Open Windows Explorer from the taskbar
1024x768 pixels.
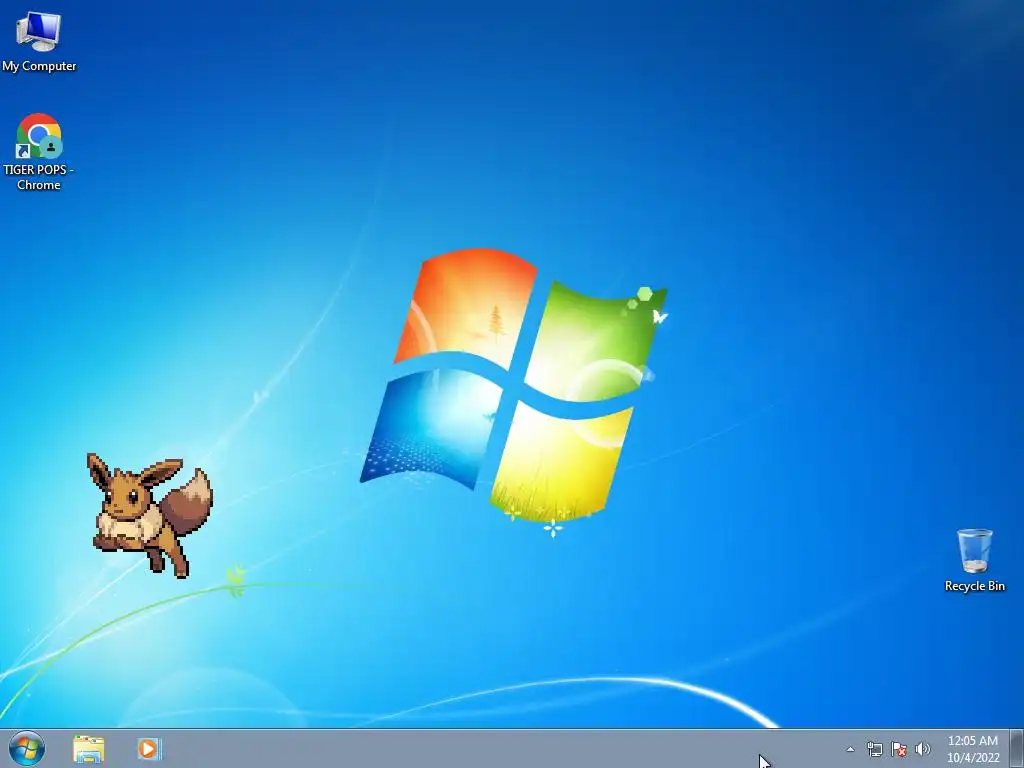[x=89, y=749]
